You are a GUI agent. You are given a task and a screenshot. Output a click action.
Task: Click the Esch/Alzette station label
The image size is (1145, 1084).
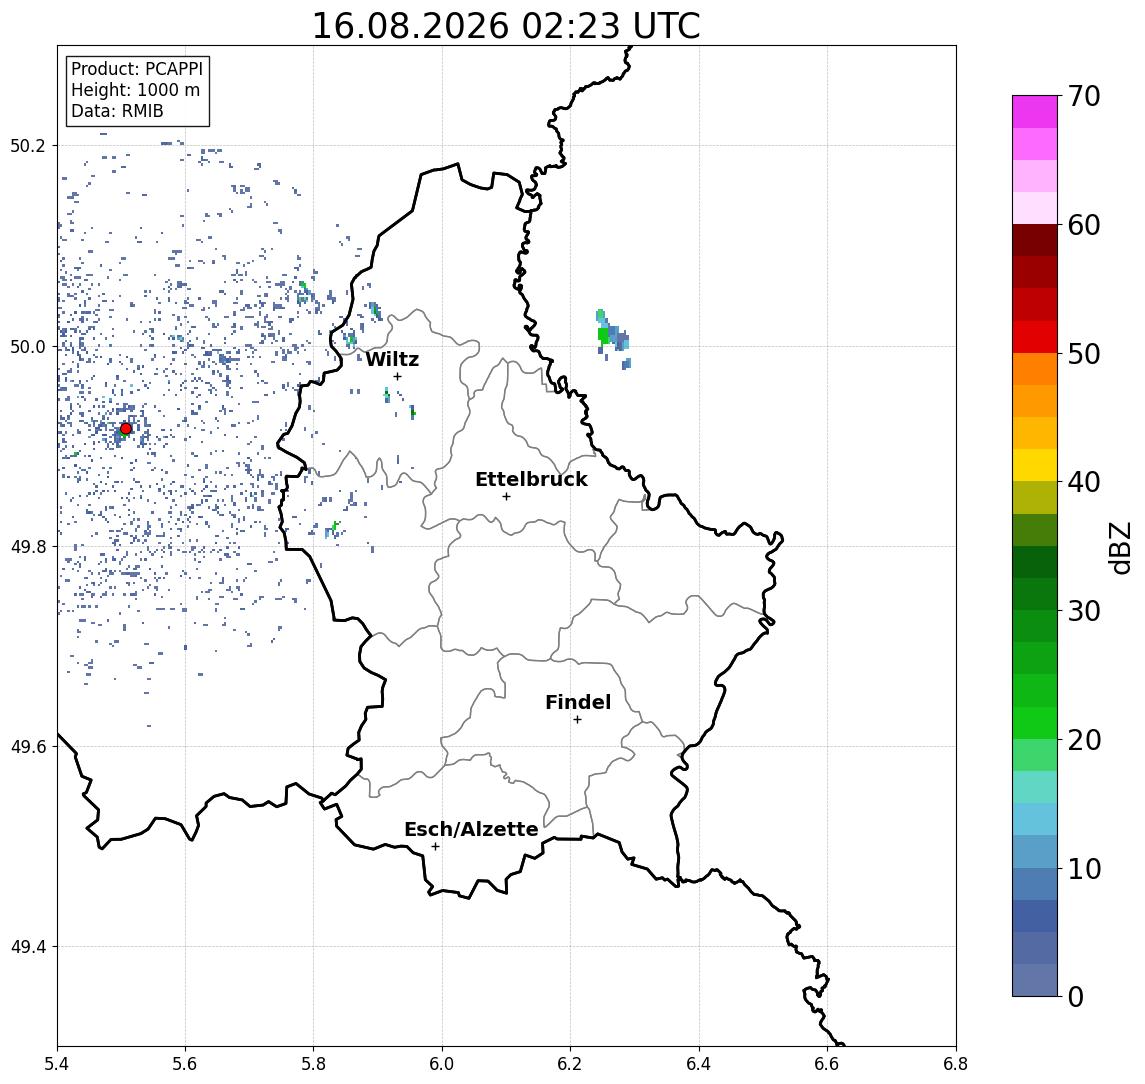(471, 829)
